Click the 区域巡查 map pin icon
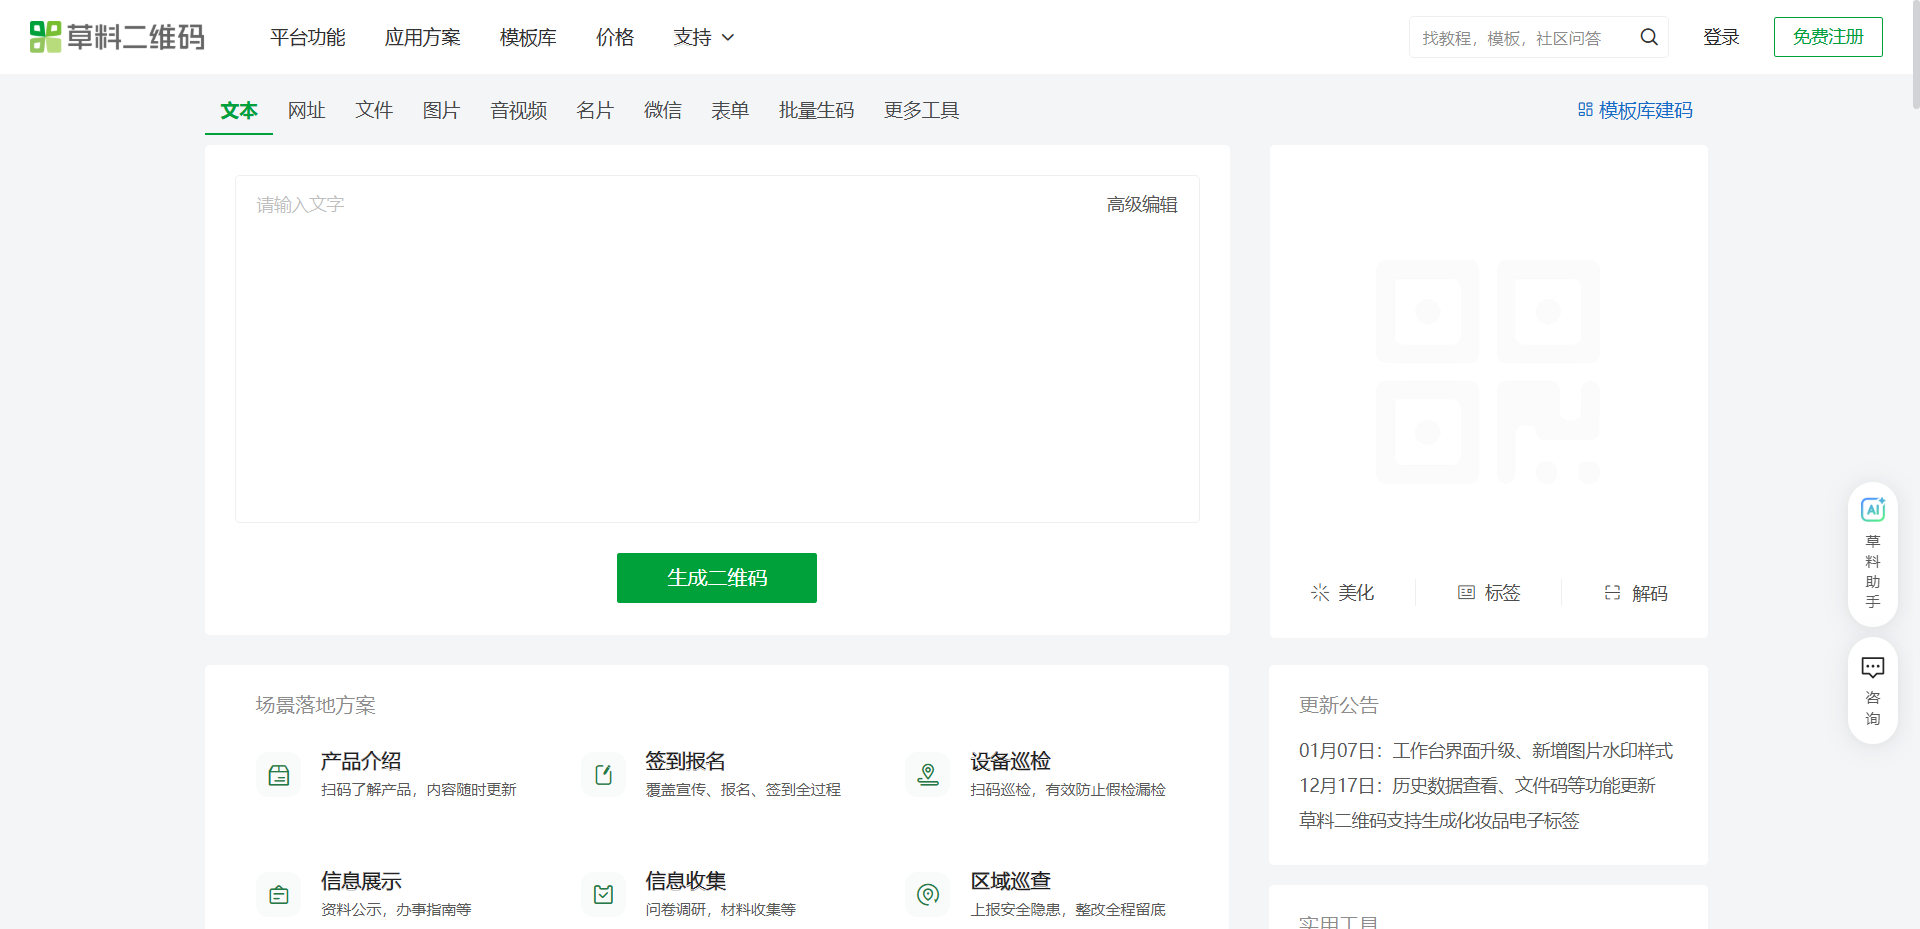Viewport: 1920px width, 929px height. click(x=928, y=894)
